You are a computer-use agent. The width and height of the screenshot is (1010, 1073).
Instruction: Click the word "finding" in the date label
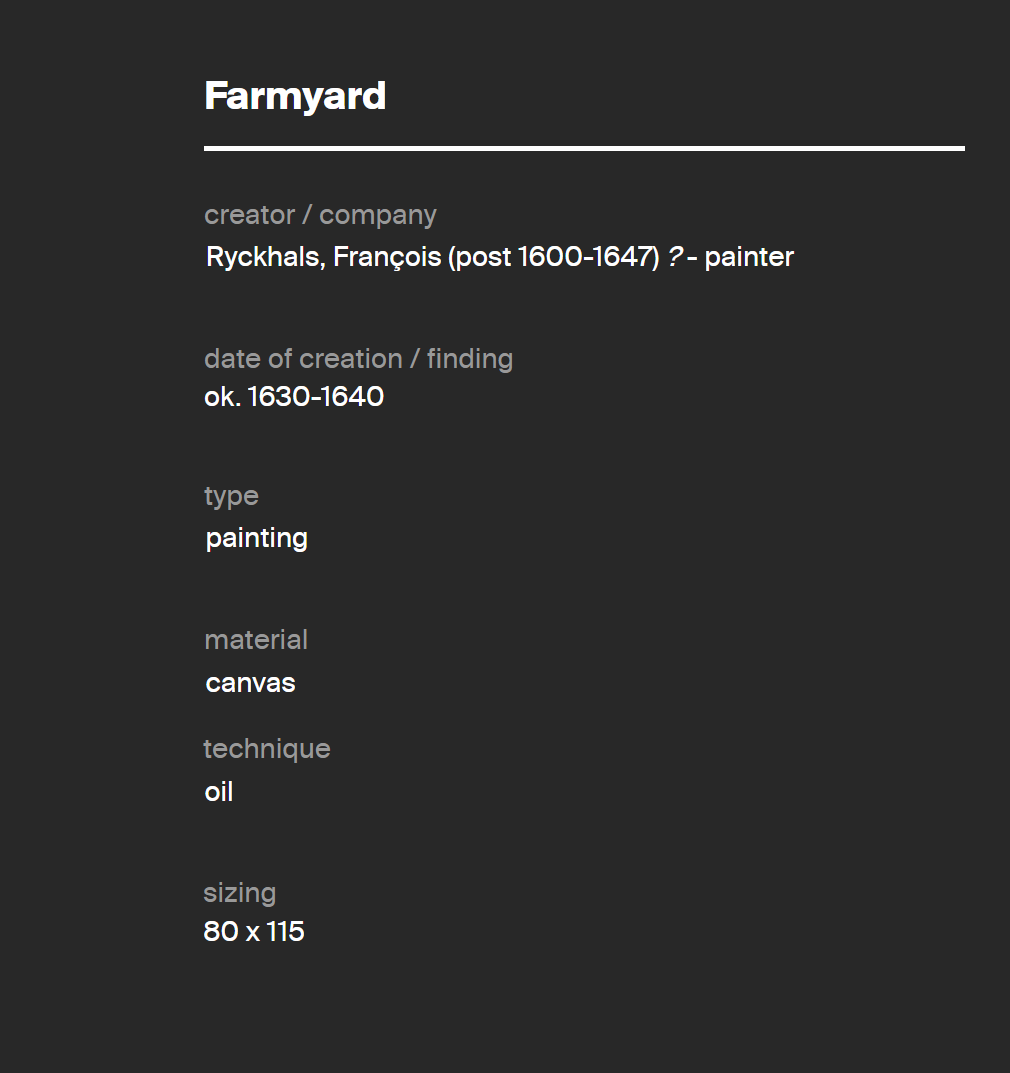[x=470, y=359]
